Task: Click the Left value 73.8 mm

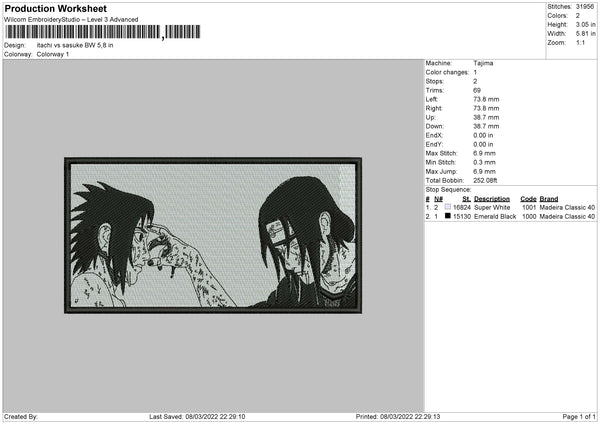Action: click(x=486, y=99)
